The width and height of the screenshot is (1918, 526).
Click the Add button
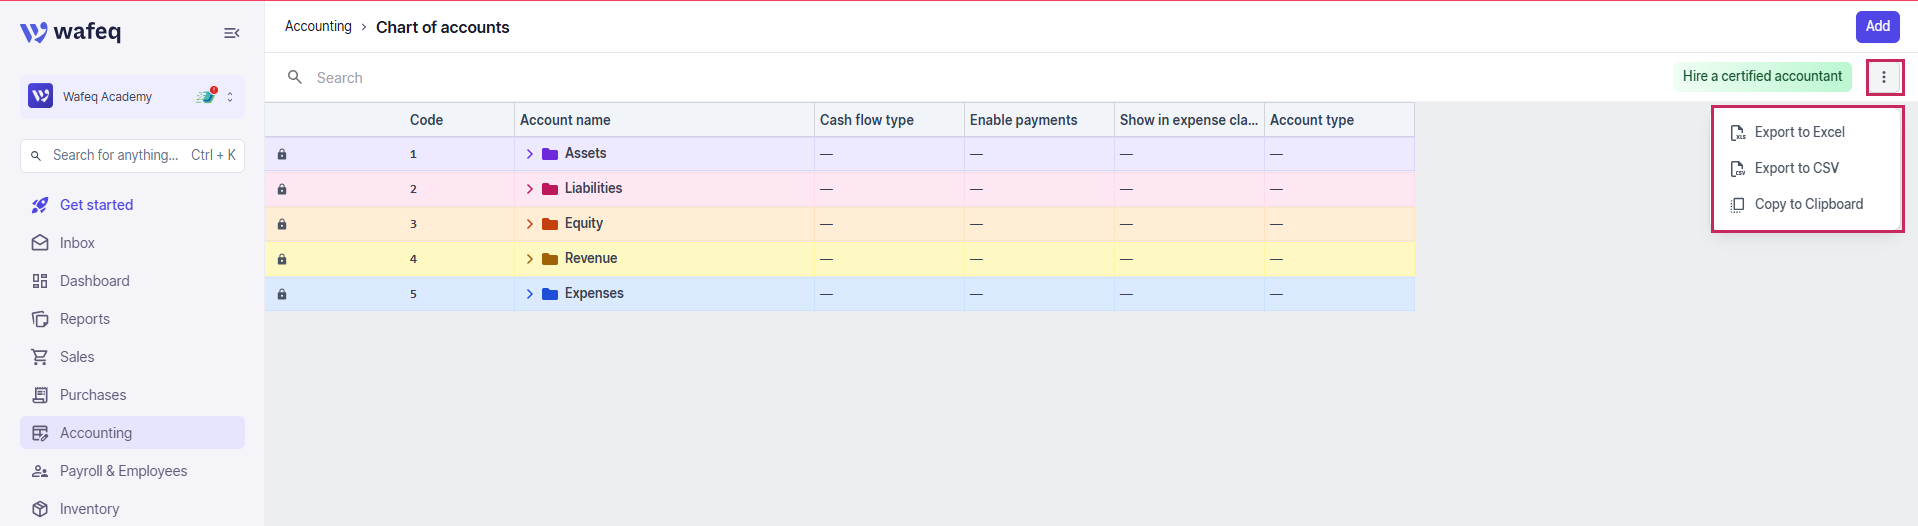(x=1877, y=27)
